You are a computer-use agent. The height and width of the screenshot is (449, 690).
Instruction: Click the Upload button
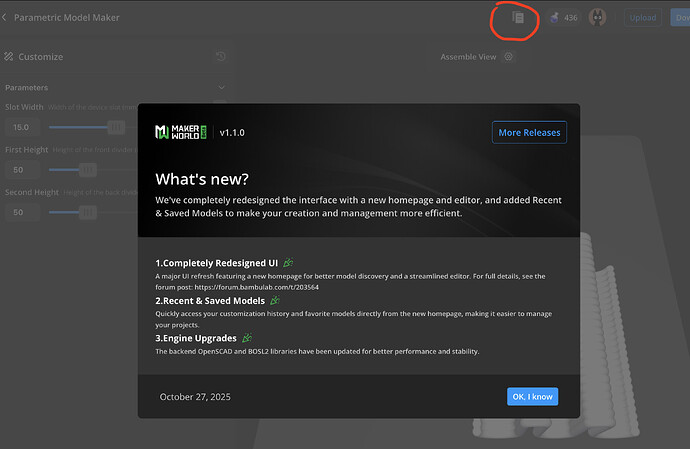tap(642, 18)
